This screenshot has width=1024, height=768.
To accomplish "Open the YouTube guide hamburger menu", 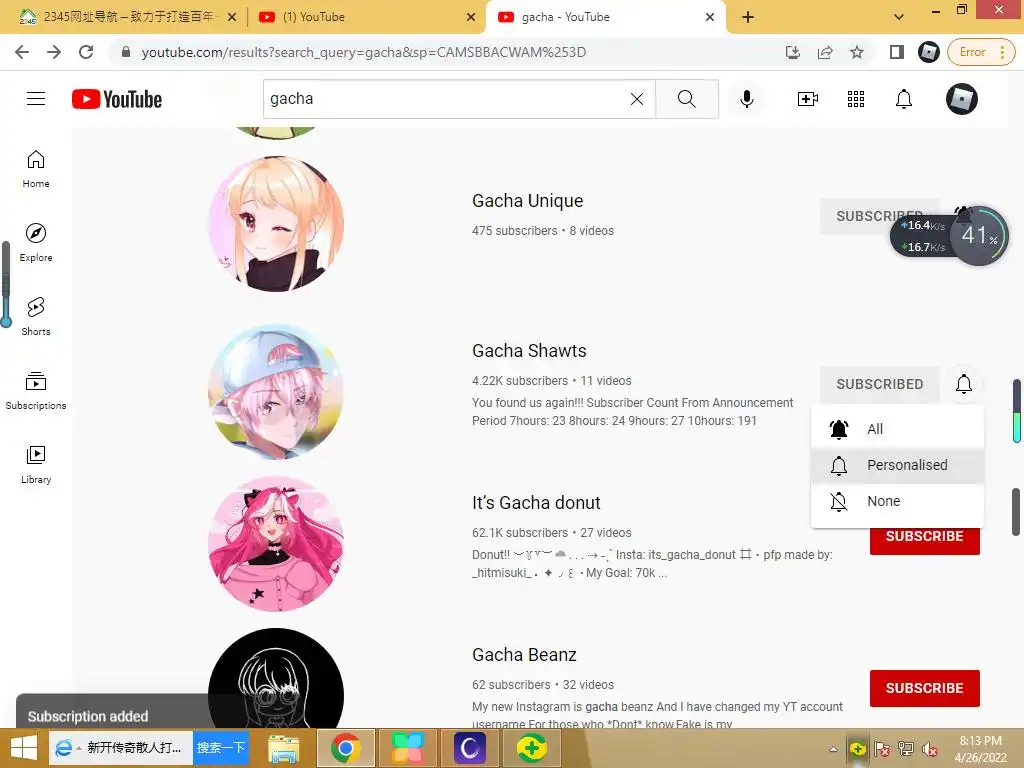I will pyautogui.click(x=36, y=99).
